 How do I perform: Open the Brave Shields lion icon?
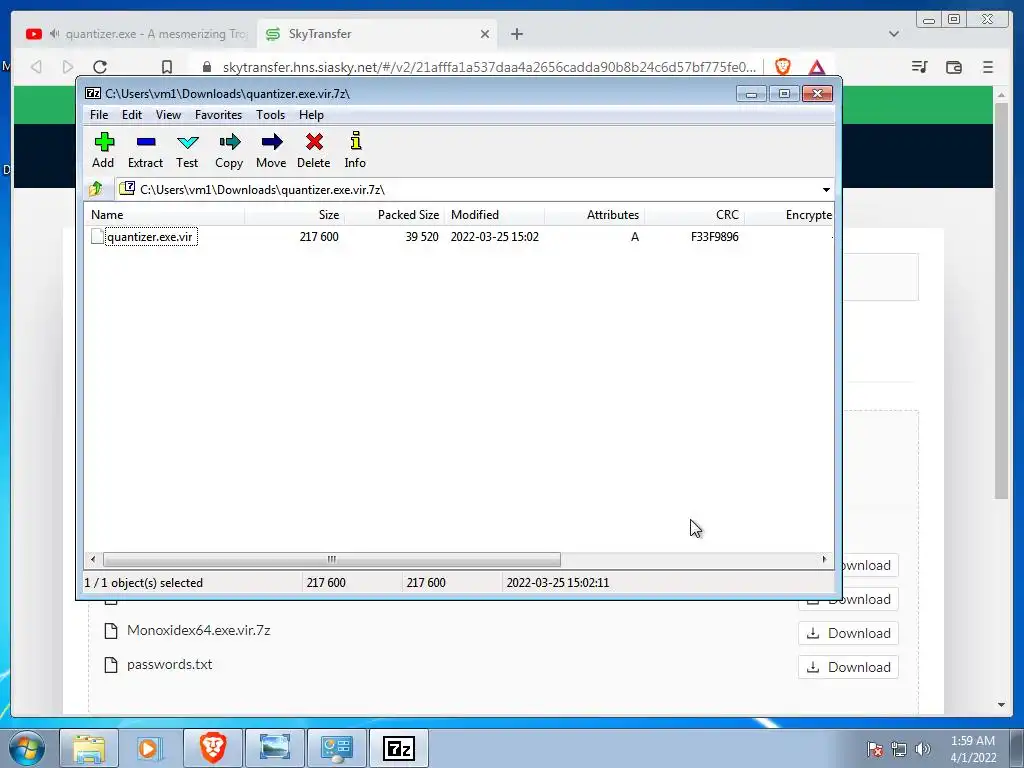782,67
